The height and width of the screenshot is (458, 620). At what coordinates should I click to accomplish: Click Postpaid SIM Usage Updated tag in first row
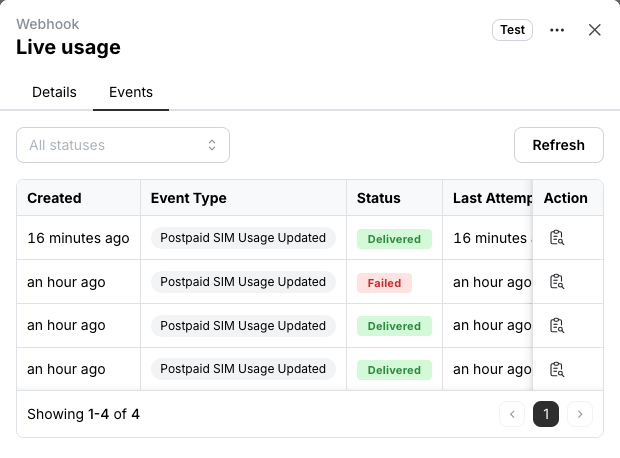tap(243, 238)
